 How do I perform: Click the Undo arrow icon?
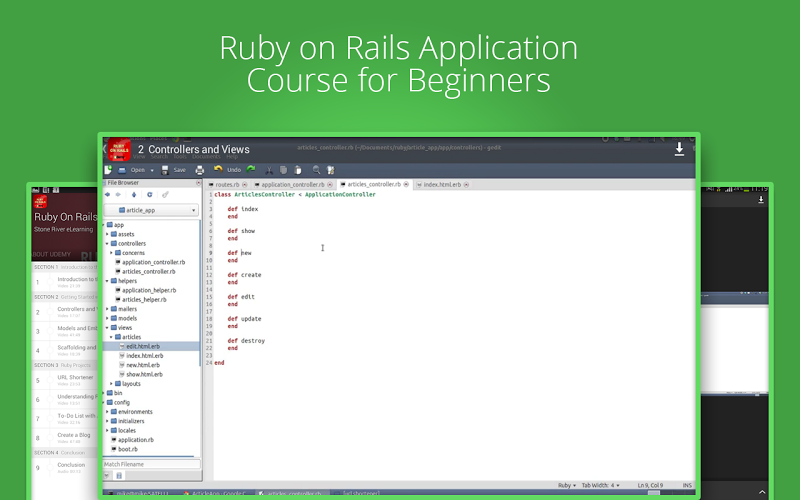[x=218, y=169]
